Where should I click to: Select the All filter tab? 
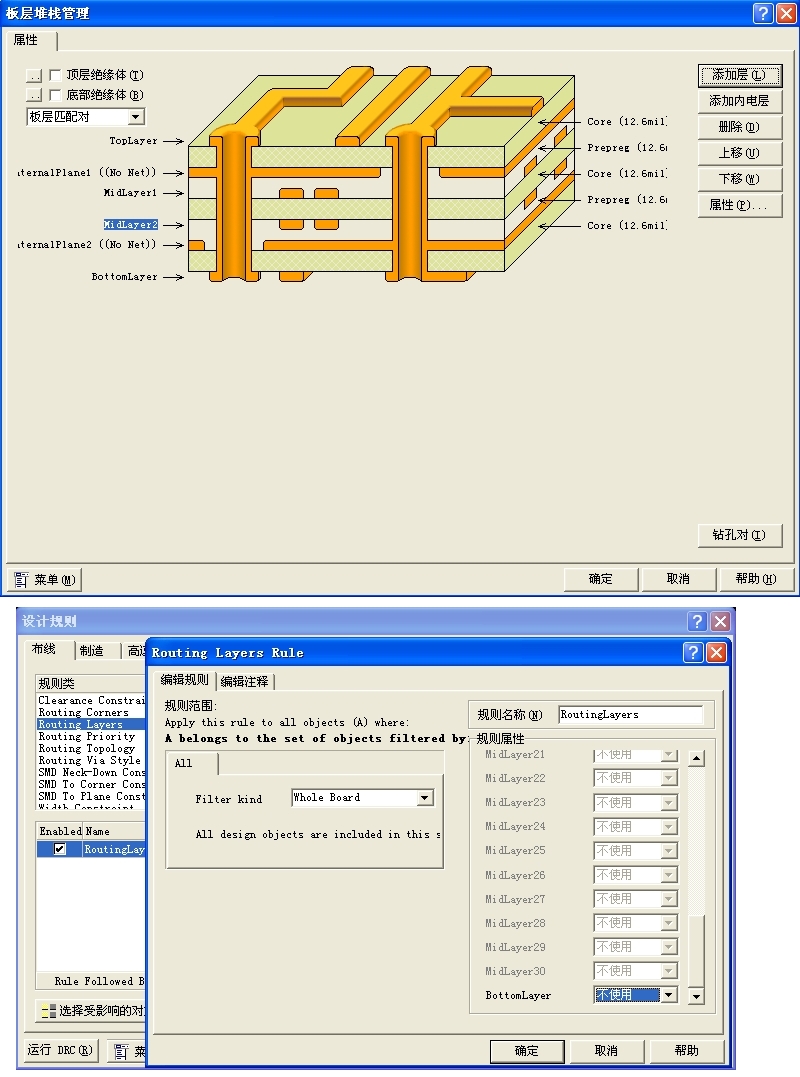click(x=192, y=763)
